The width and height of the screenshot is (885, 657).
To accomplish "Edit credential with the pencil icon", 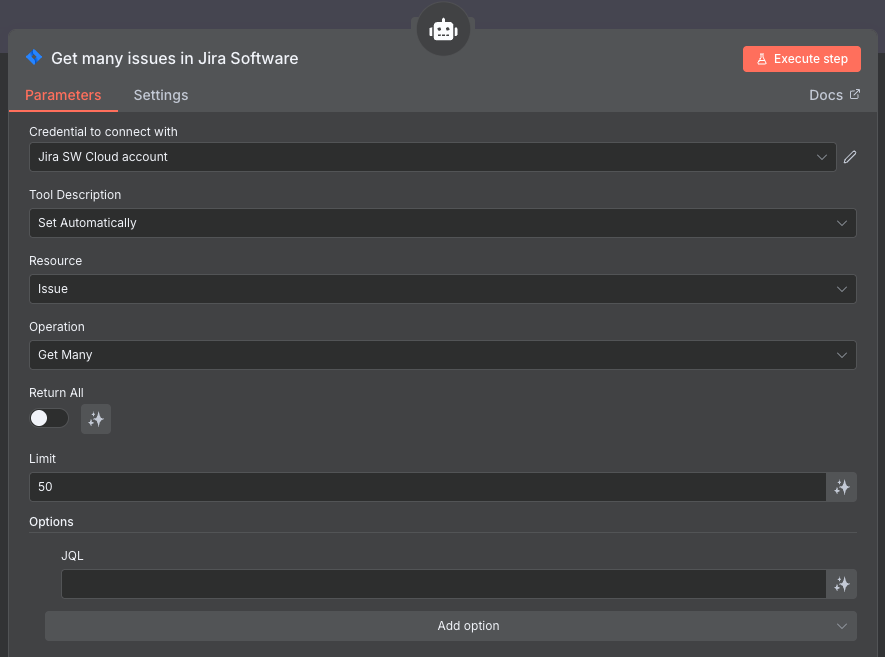I will point(850,157).
